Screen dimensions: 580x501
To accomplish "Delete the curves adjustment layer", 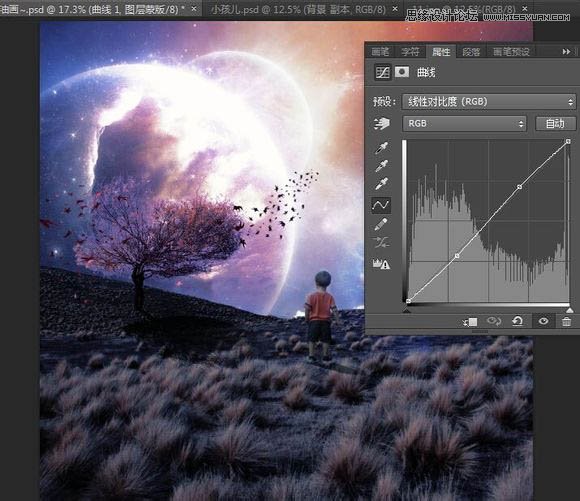I will (566, 321).
